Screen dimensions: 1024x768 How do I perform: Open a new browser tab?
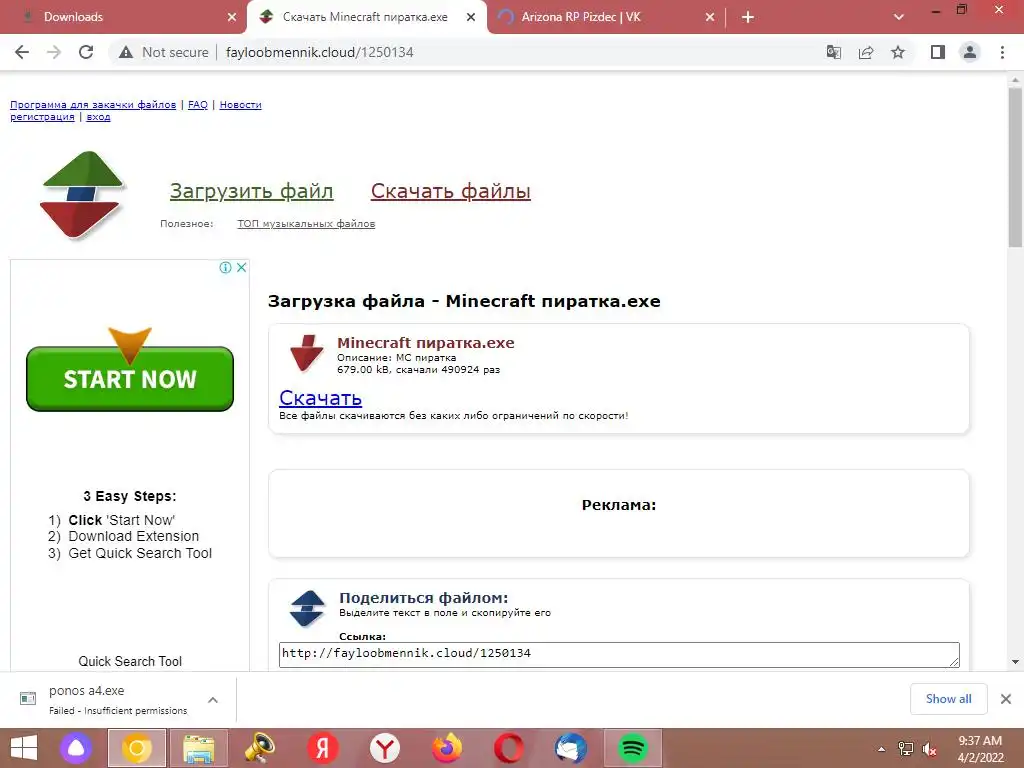[x=748, y=18]
